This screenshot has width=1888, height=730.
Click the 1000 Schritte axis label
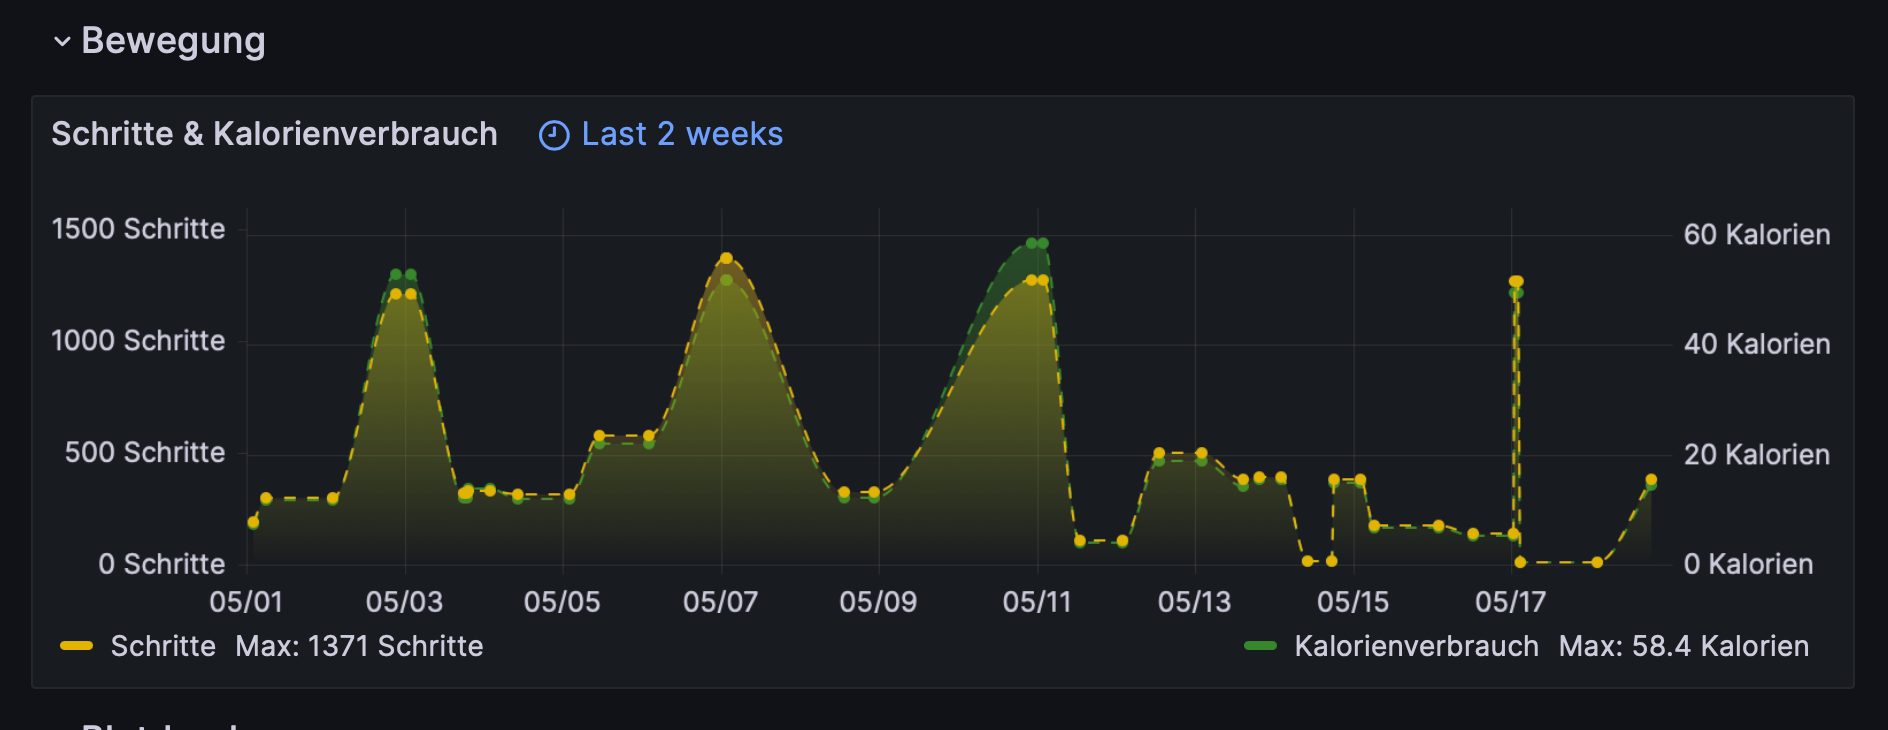pyautogui.click(x=138, y=341)
